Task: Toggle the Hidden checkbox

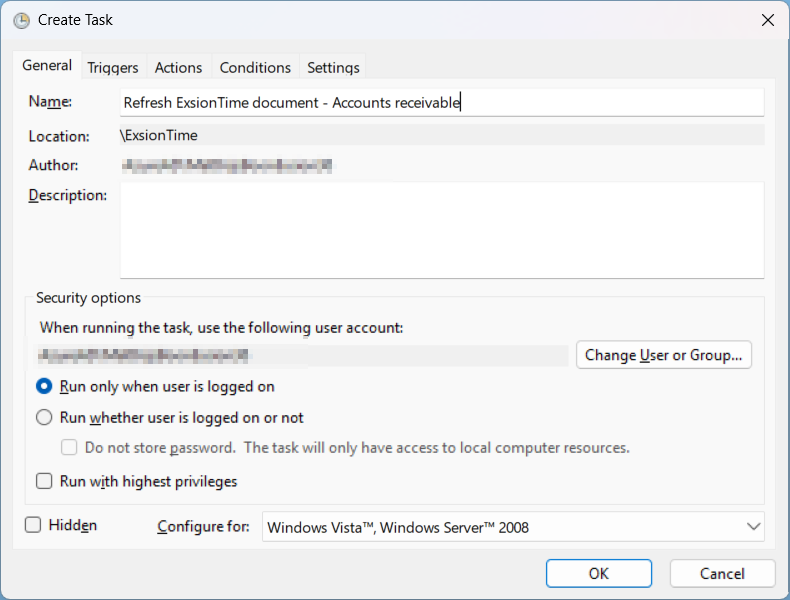Action: point(33,525)
